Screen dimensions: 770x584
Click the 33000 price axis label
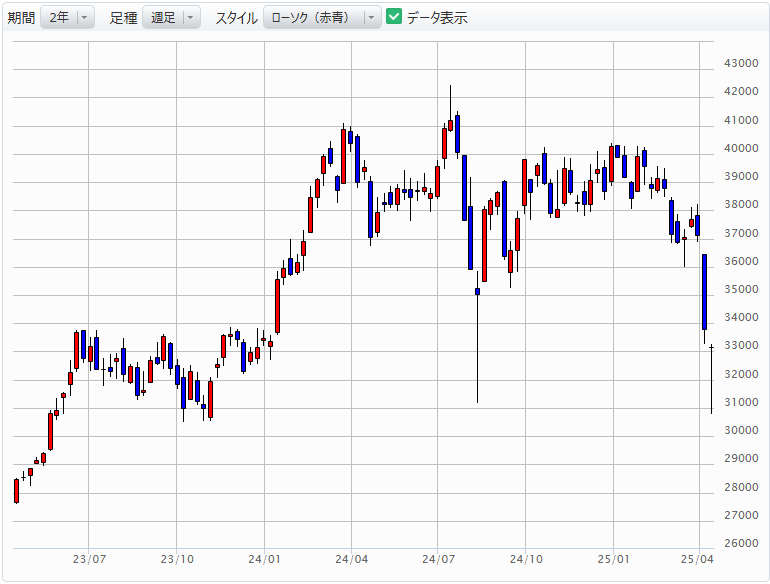(x=741, y=345)
